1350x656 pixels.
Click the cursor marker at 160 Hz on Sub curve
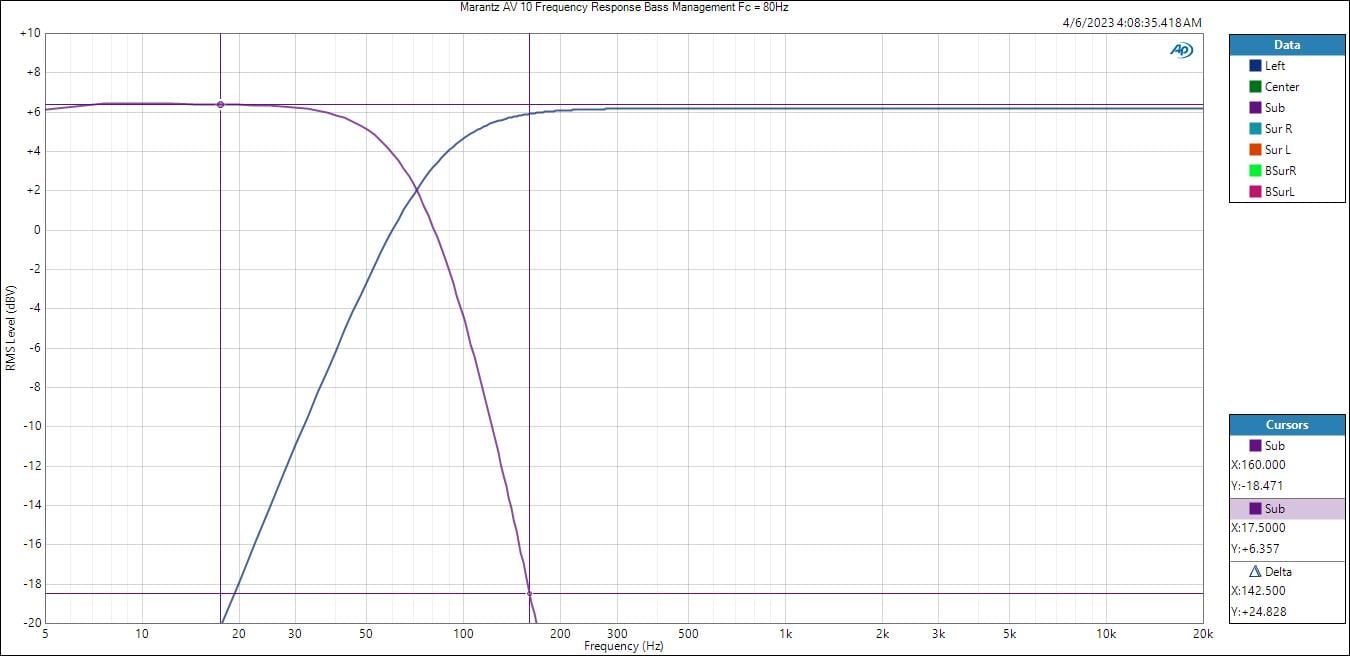point(529,594)
